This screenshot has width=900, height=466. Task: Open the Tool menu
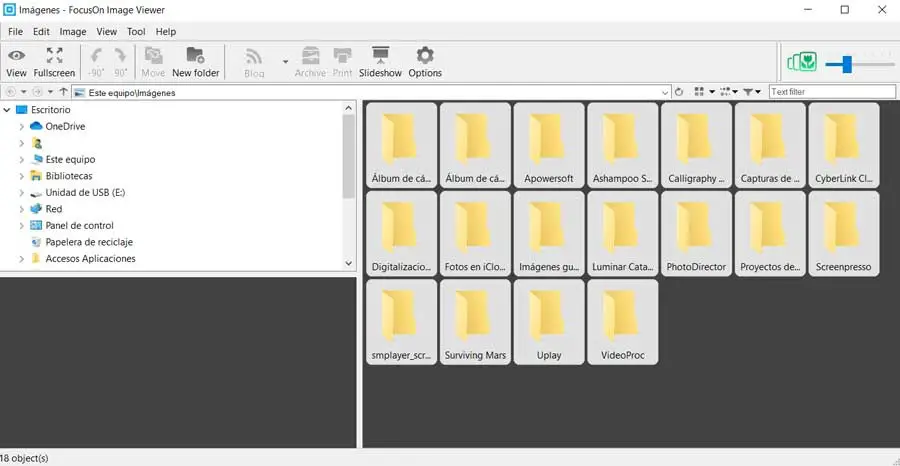point(136,32)
